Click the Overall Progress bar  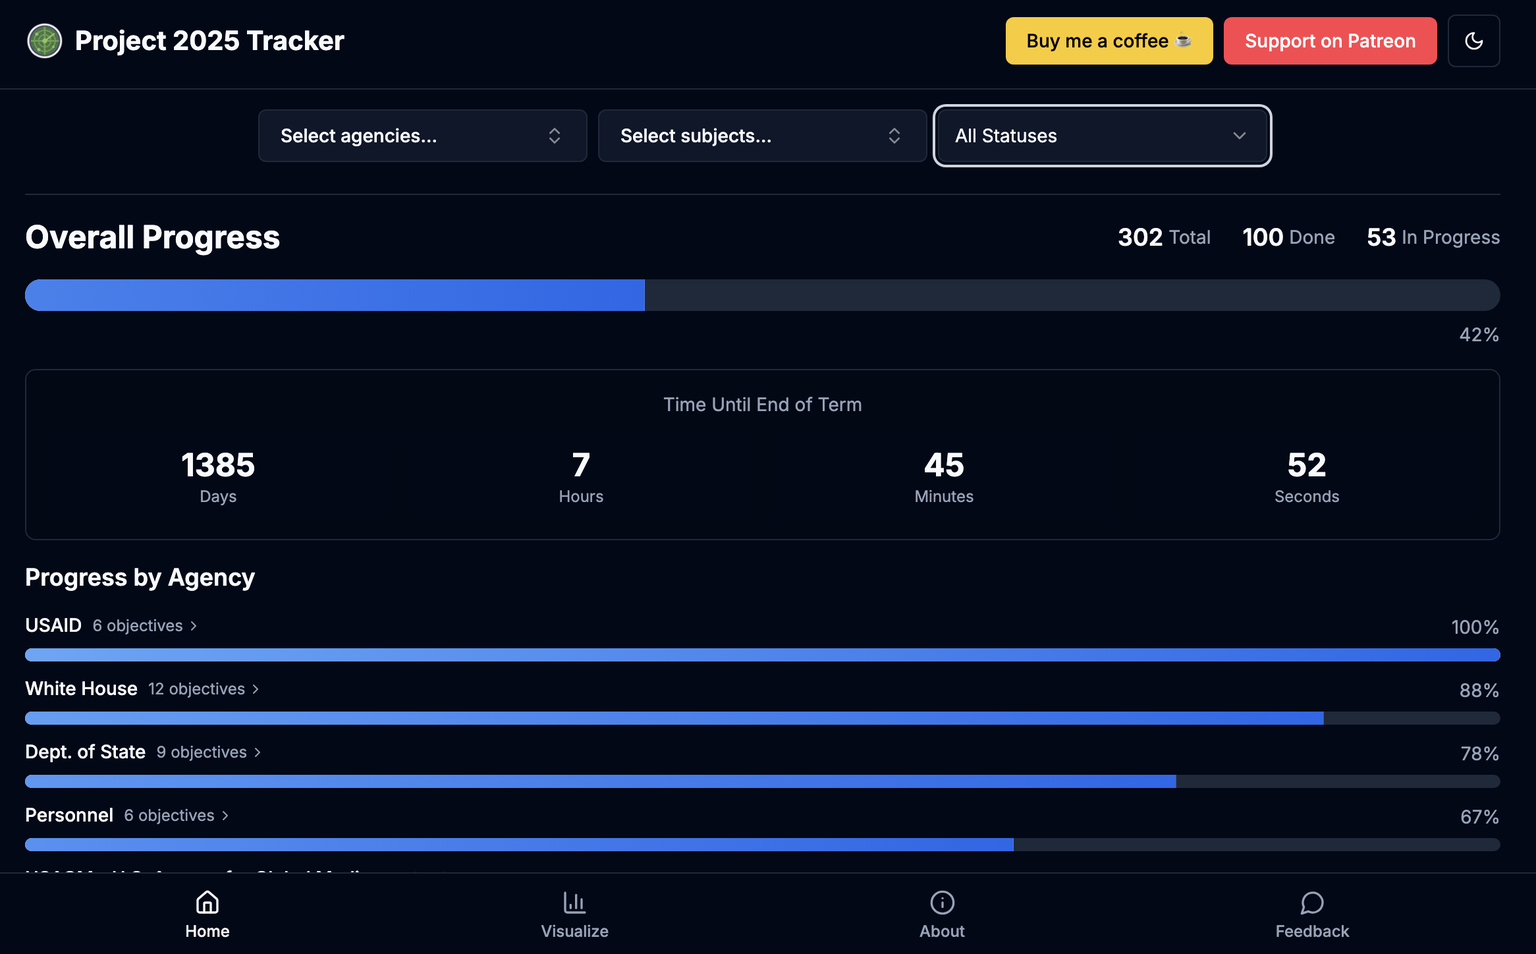tap(762, 295)
